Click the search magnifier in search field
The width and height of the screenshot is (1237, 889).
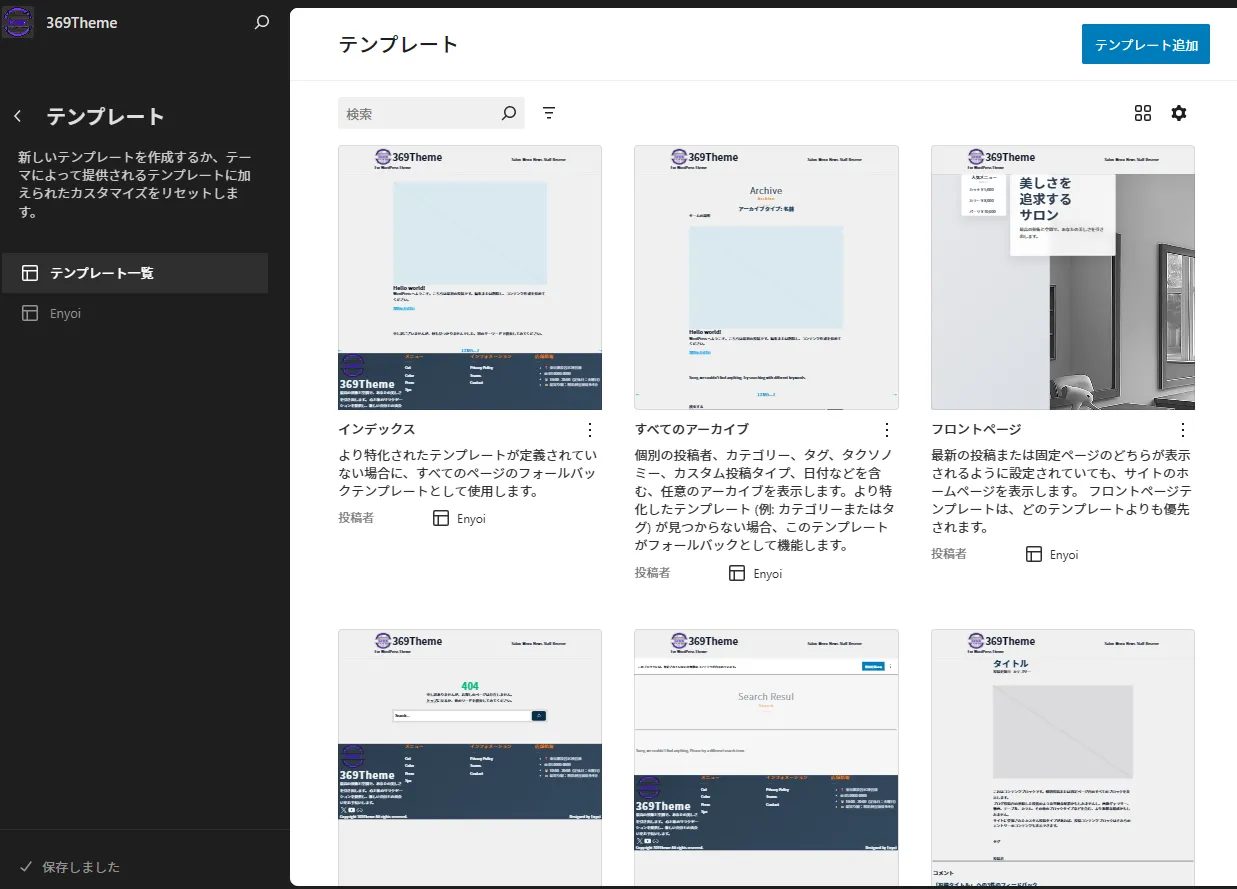(509, 113)
